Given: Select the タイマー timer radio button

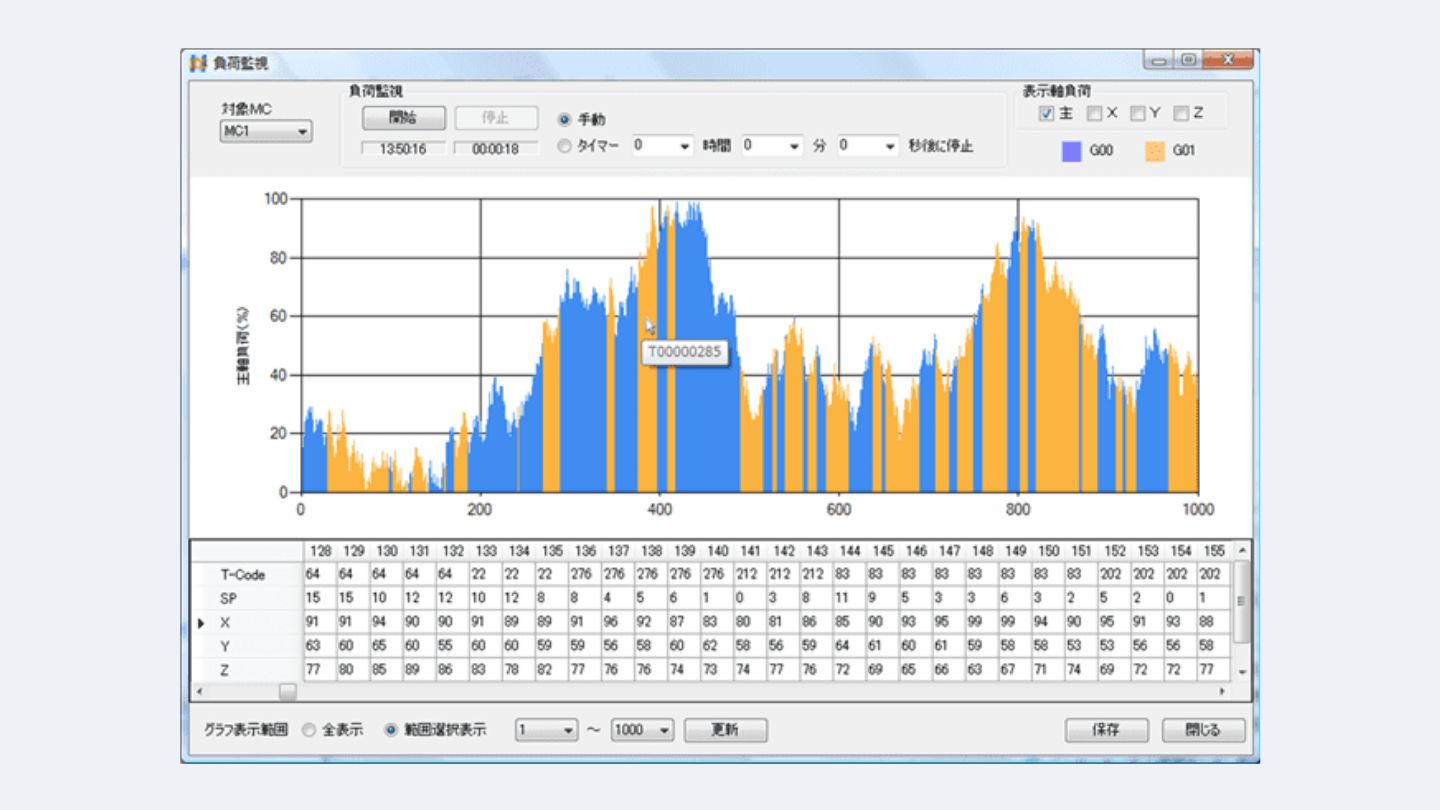Looking at the screenshot, I should pyautogui.click(x=565, y=146).
